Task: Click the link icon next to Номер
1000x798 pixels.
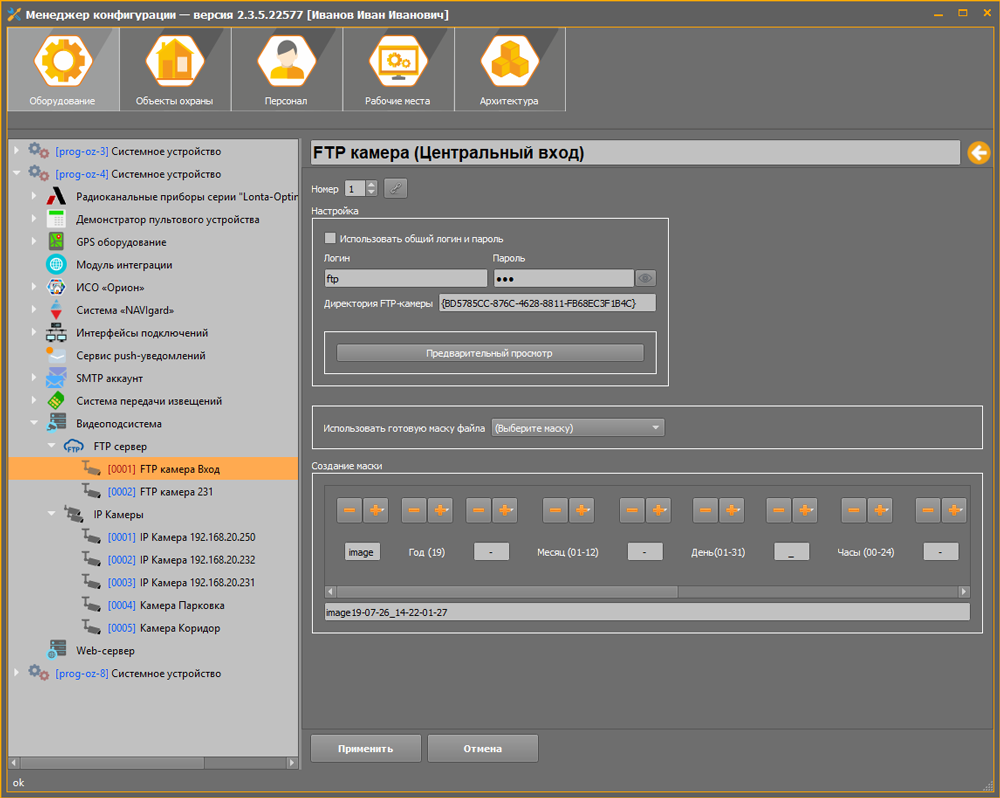Action: (396, 188)
